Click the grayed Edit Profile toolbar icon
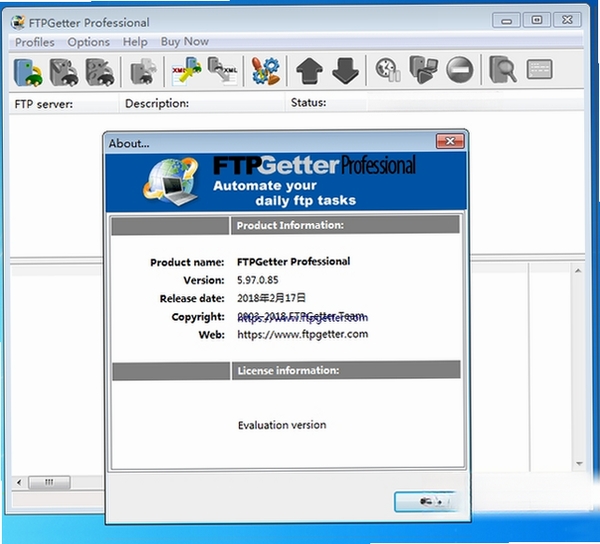The image size is (600, 544). 64,72
